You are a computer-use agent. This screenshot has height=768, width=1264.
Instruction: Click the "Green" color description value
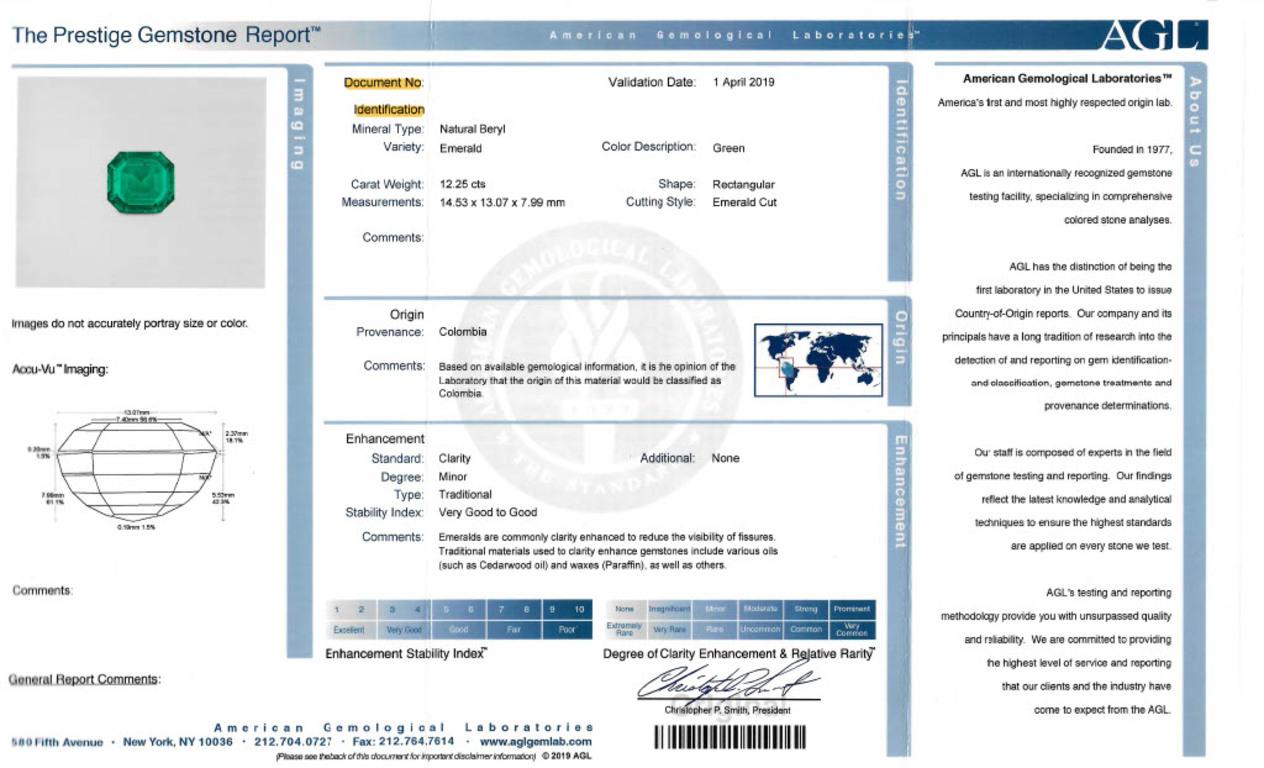pyautogui.click(x=728, y=148)
